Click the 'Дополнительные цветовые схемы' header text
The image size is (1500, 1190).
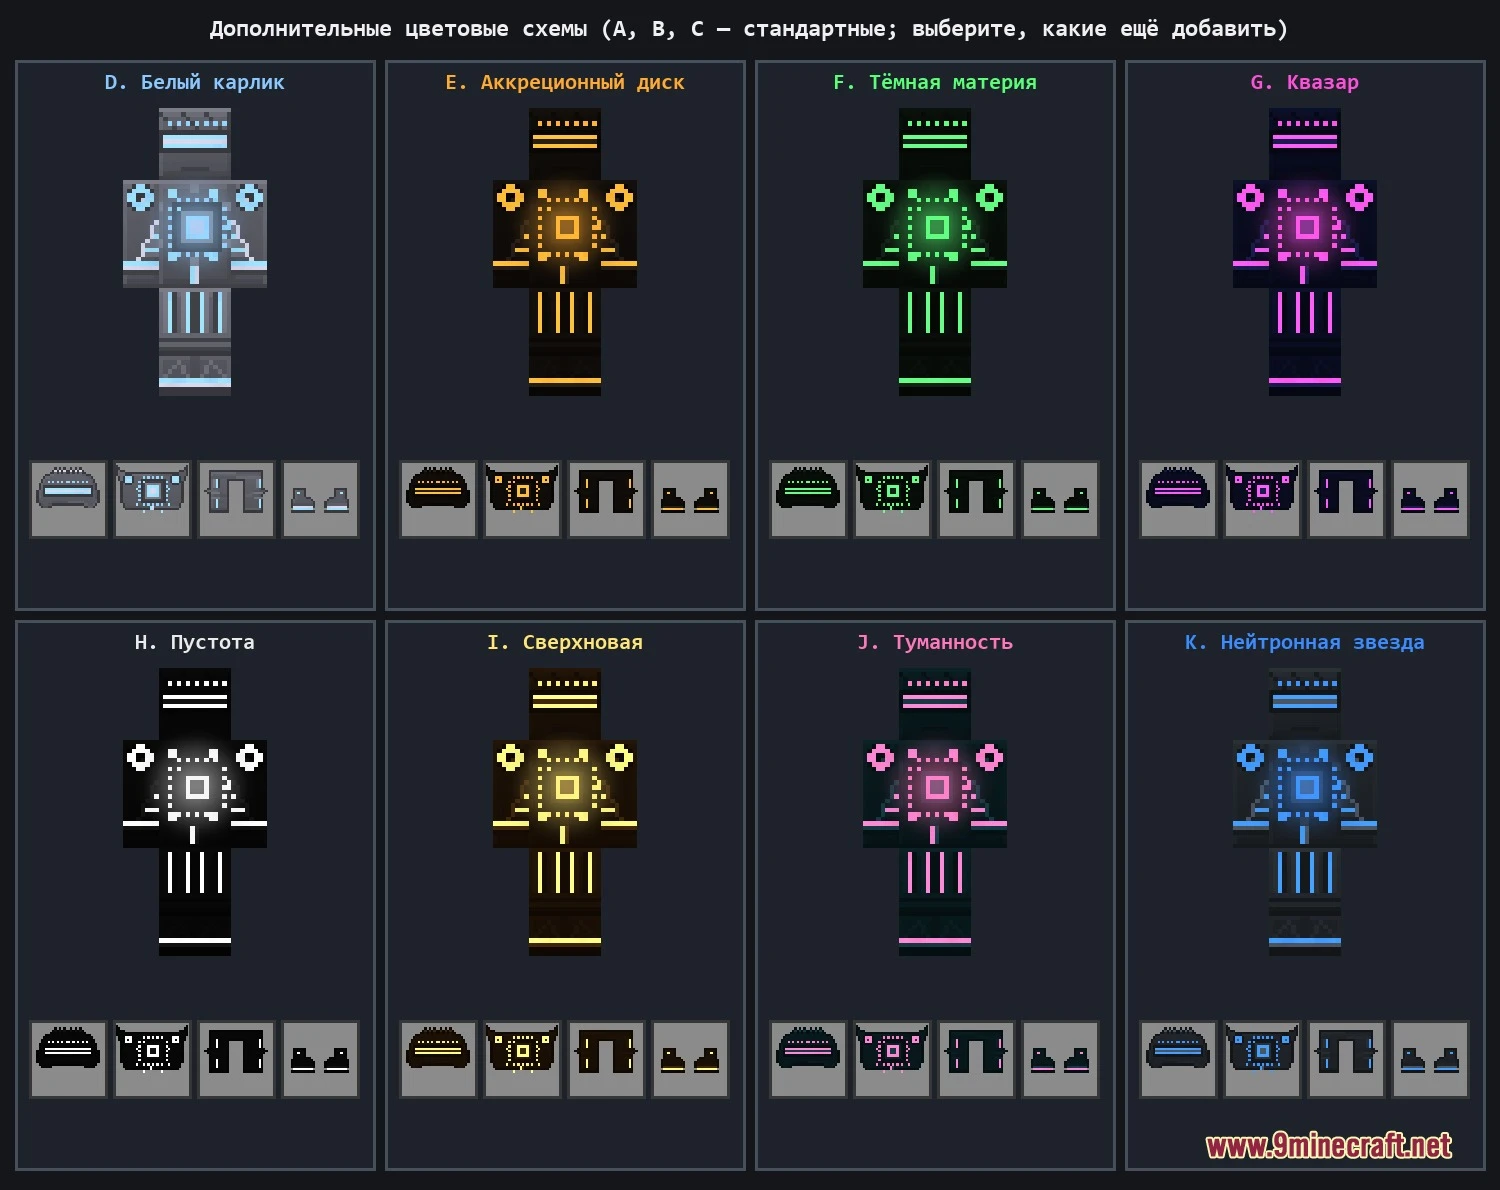(399, 29)
